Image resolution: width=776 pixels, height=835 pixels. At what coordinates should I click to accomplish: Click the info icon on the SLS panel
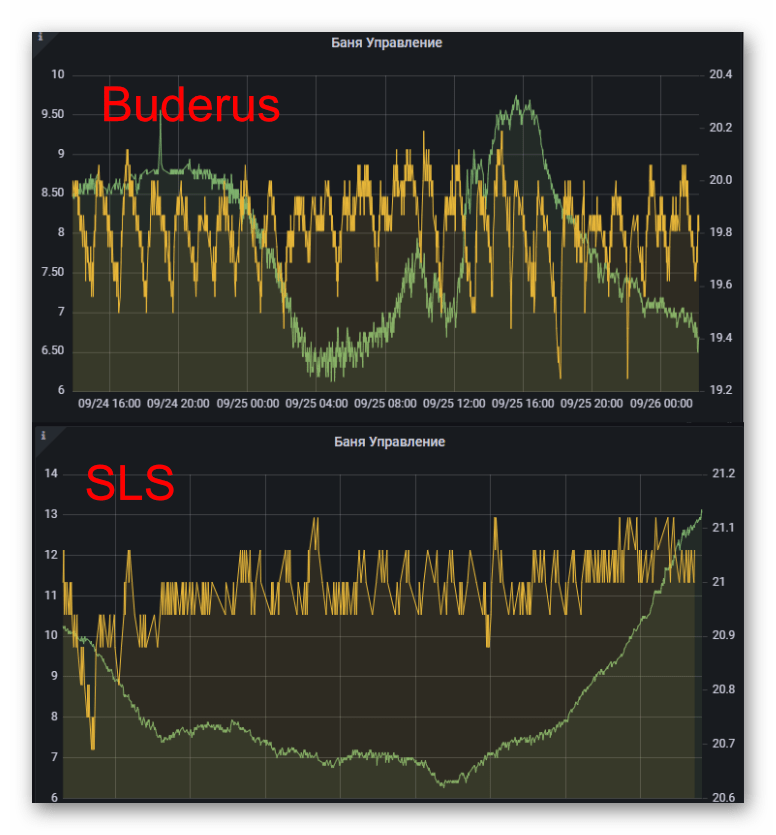(41, 435)
